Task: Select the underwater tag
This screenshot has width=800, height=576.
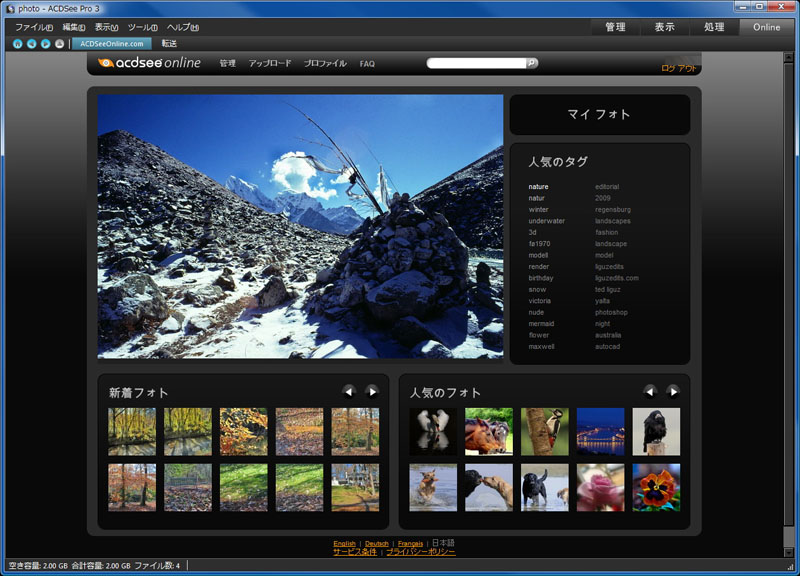Action: [x=546, y=221]
